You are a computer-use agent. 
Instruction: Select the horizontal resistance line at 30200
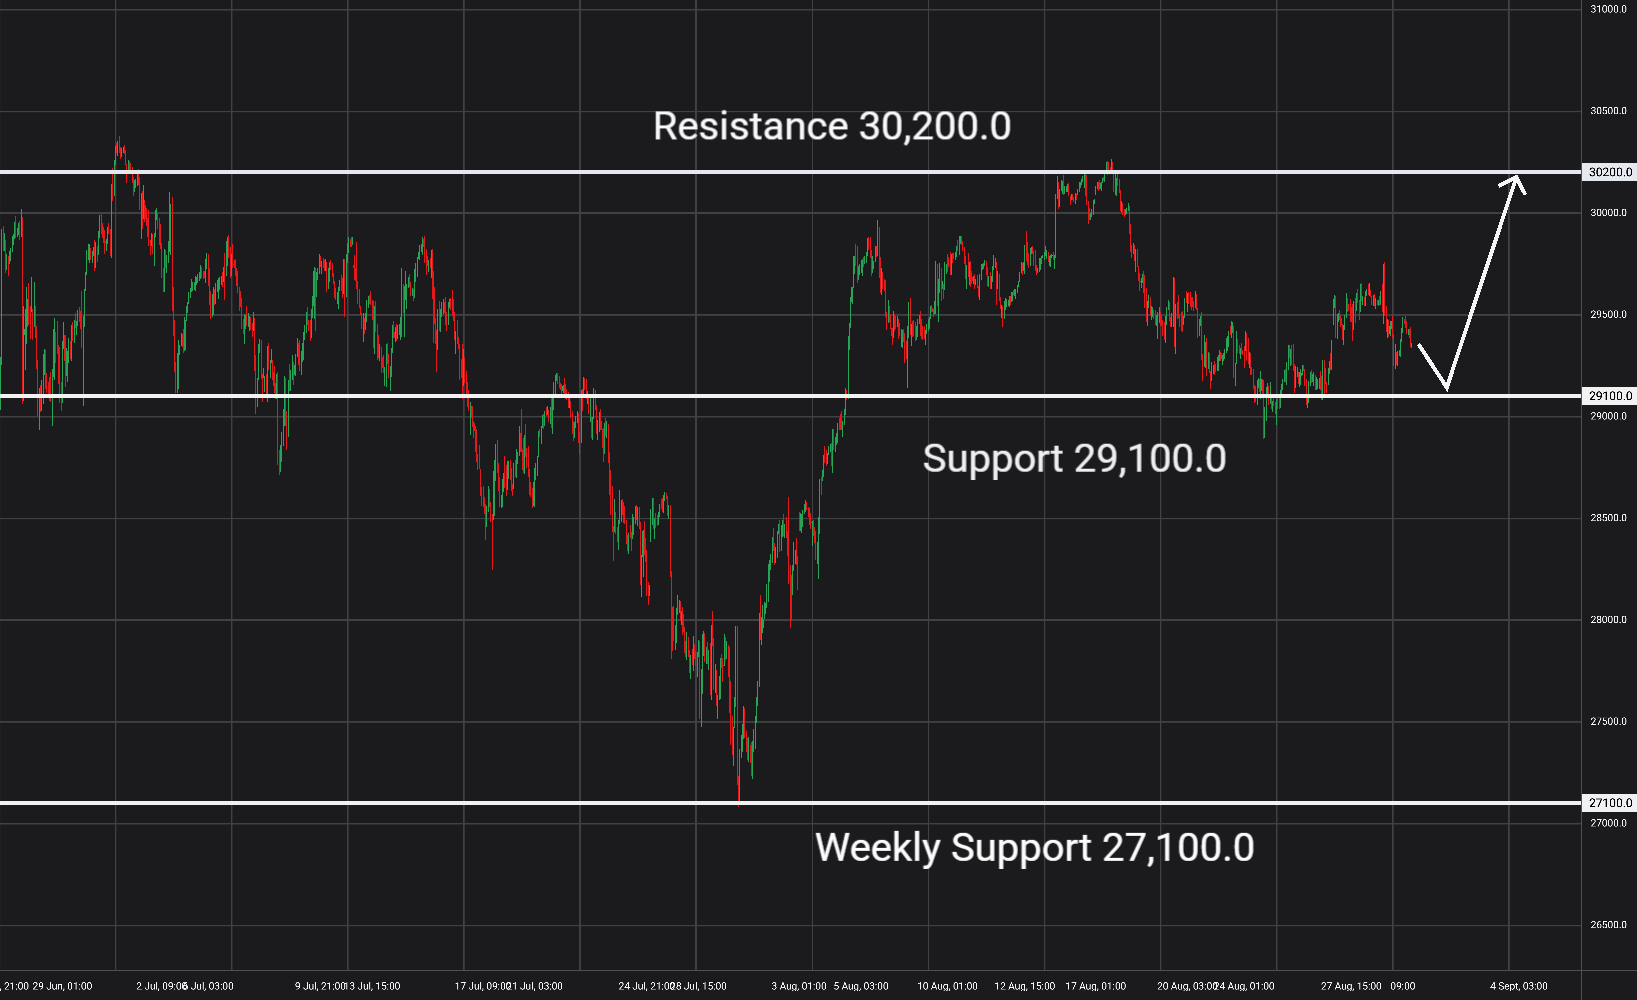[790, 172]
